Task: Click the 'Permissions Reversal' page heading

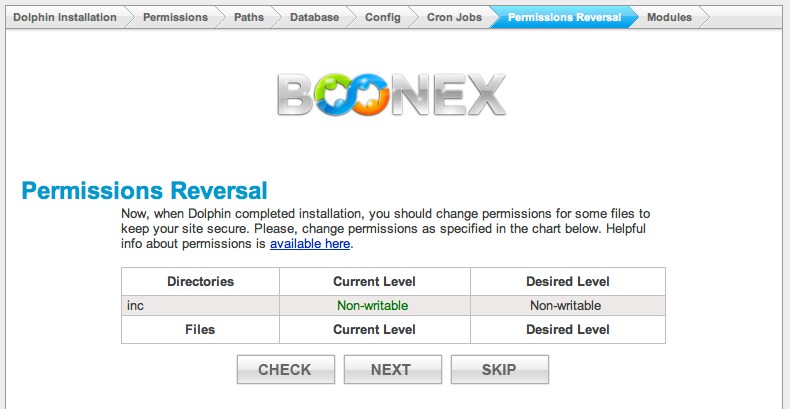Action: click(x=144, y=191)
